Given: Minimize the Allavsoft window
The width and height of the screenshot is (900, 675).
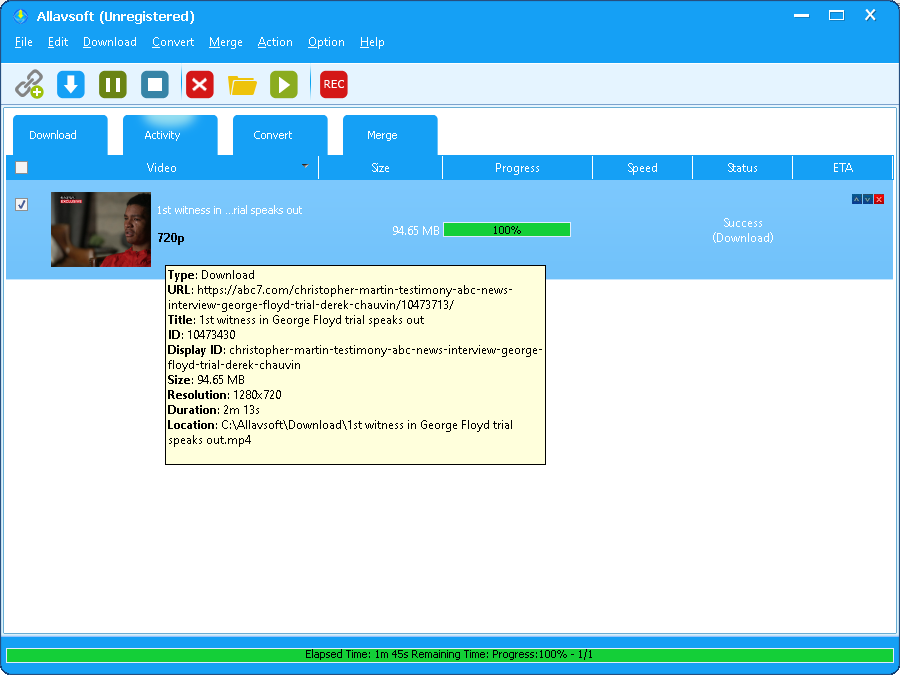Looking at the screenshot, I should click(801, 16).
